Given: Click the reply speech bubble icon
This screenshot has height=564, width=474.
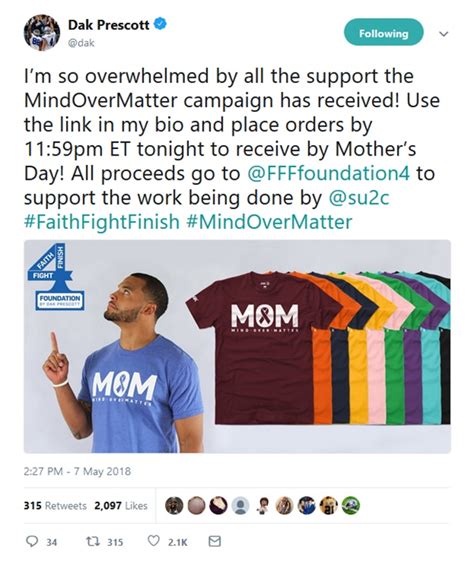Looking at the screenshot, I should point(33,541).
